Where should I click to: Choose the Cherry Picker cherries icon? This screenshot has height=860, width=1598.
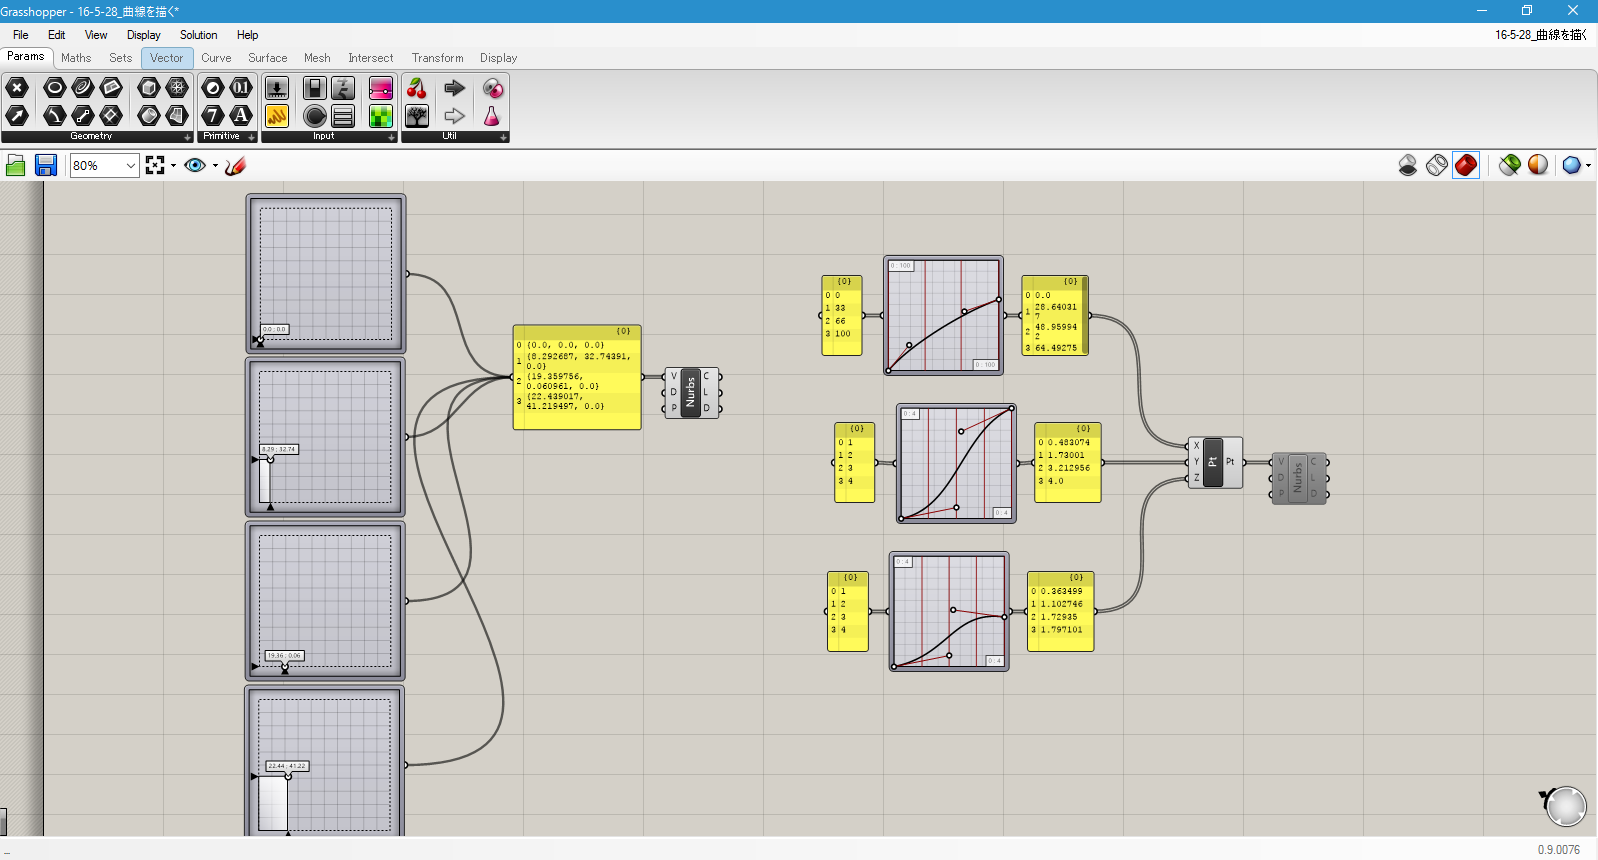point(417,88)
